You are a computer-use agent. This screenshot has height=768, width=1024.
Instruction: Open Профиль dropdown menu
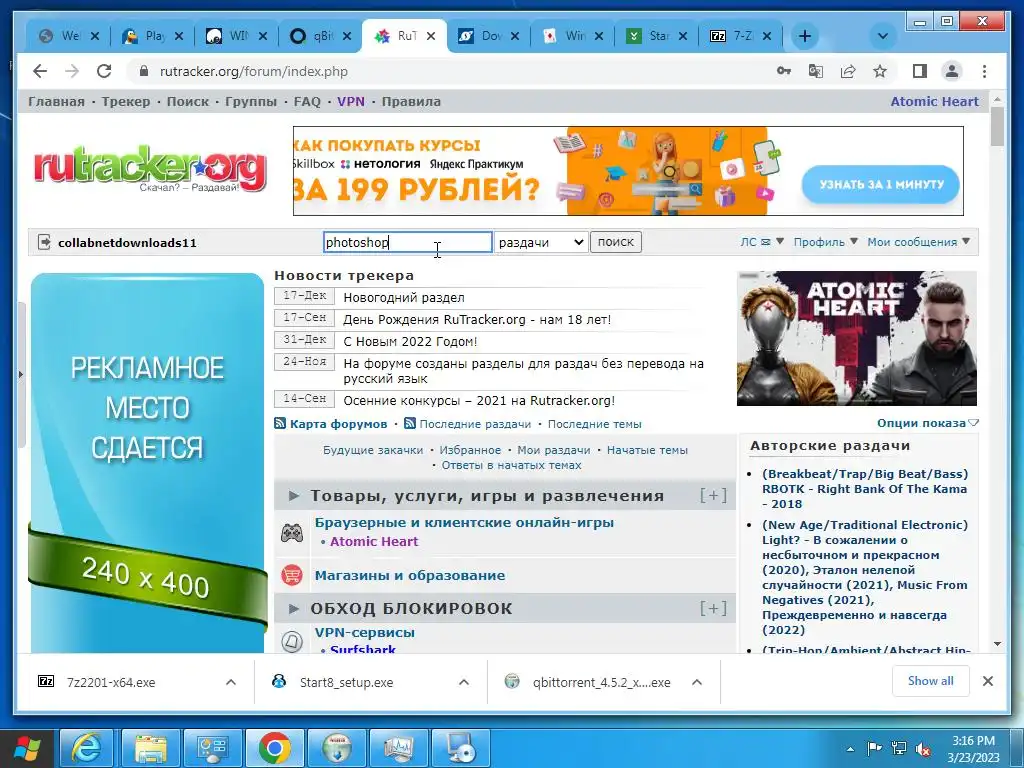click(825, 242)
